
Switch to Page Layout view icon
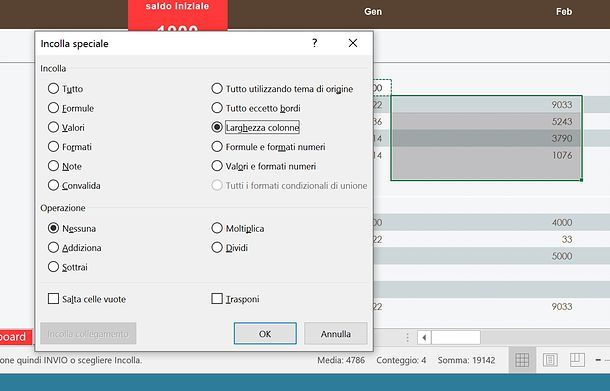[x=550, y=360]
